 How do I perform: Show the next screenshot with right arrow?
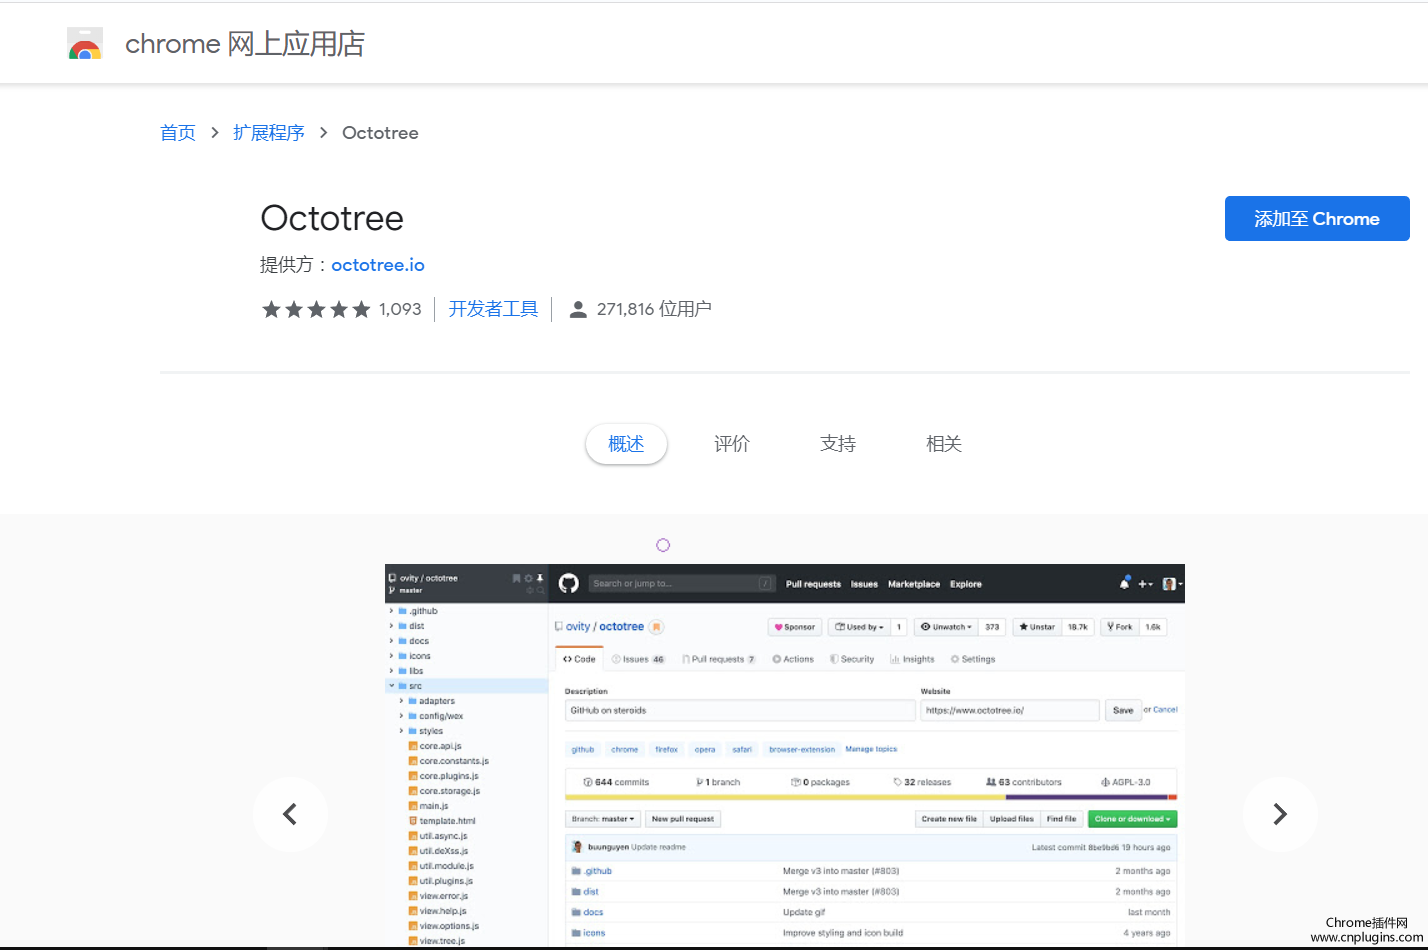[x=1280, y=814]
